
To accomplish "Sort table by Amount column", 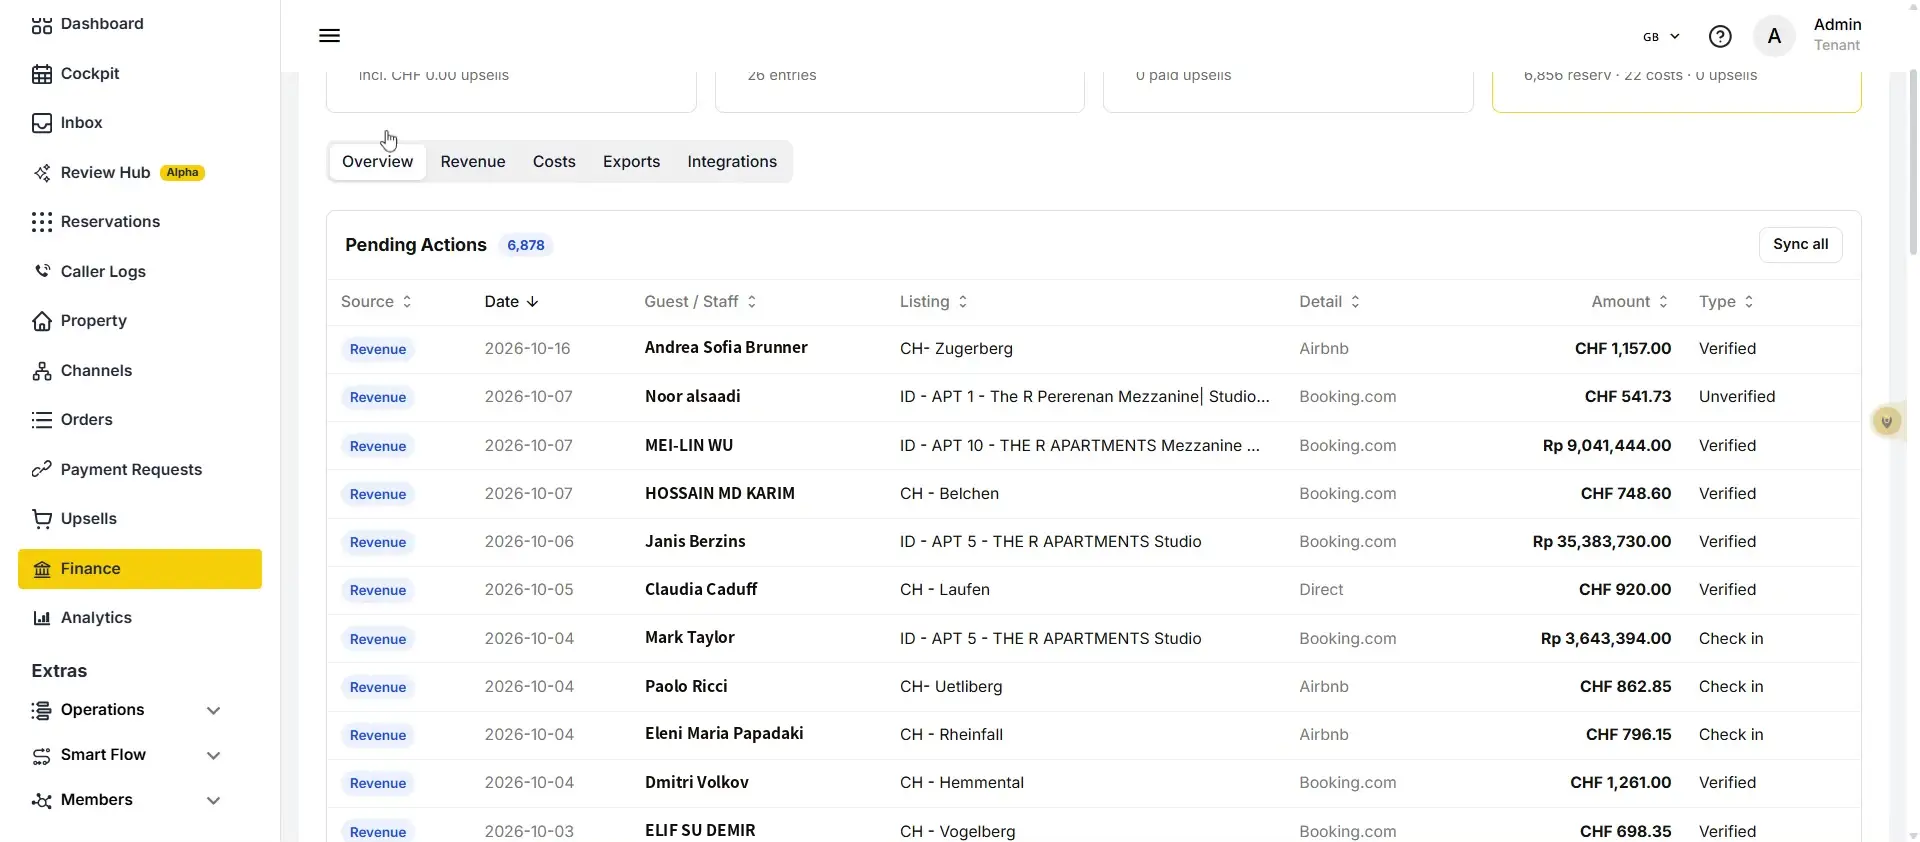I will (x=1629, y=302).
